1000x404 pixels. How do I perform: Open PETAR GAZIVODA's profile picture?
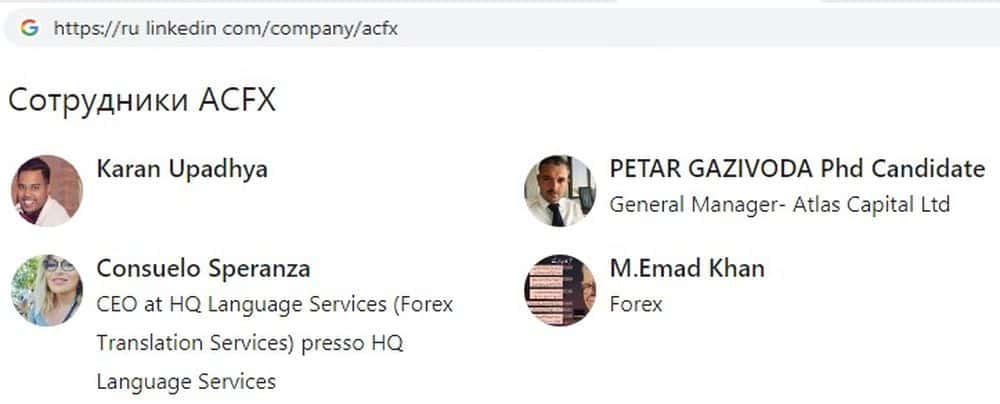click(x=560, y=190)
